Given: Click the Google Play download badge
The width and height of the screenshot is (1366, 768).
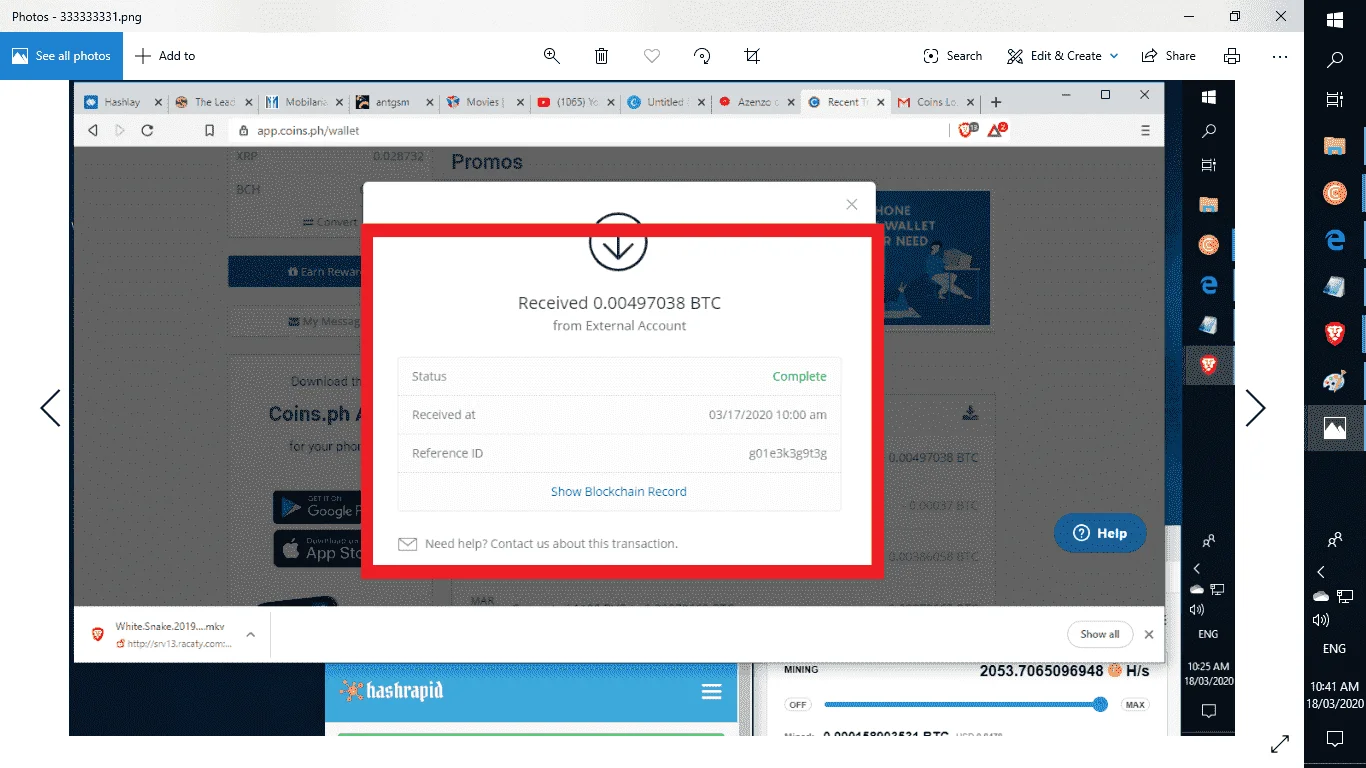Looking at the screenshot, I should (x=318, y=508).
